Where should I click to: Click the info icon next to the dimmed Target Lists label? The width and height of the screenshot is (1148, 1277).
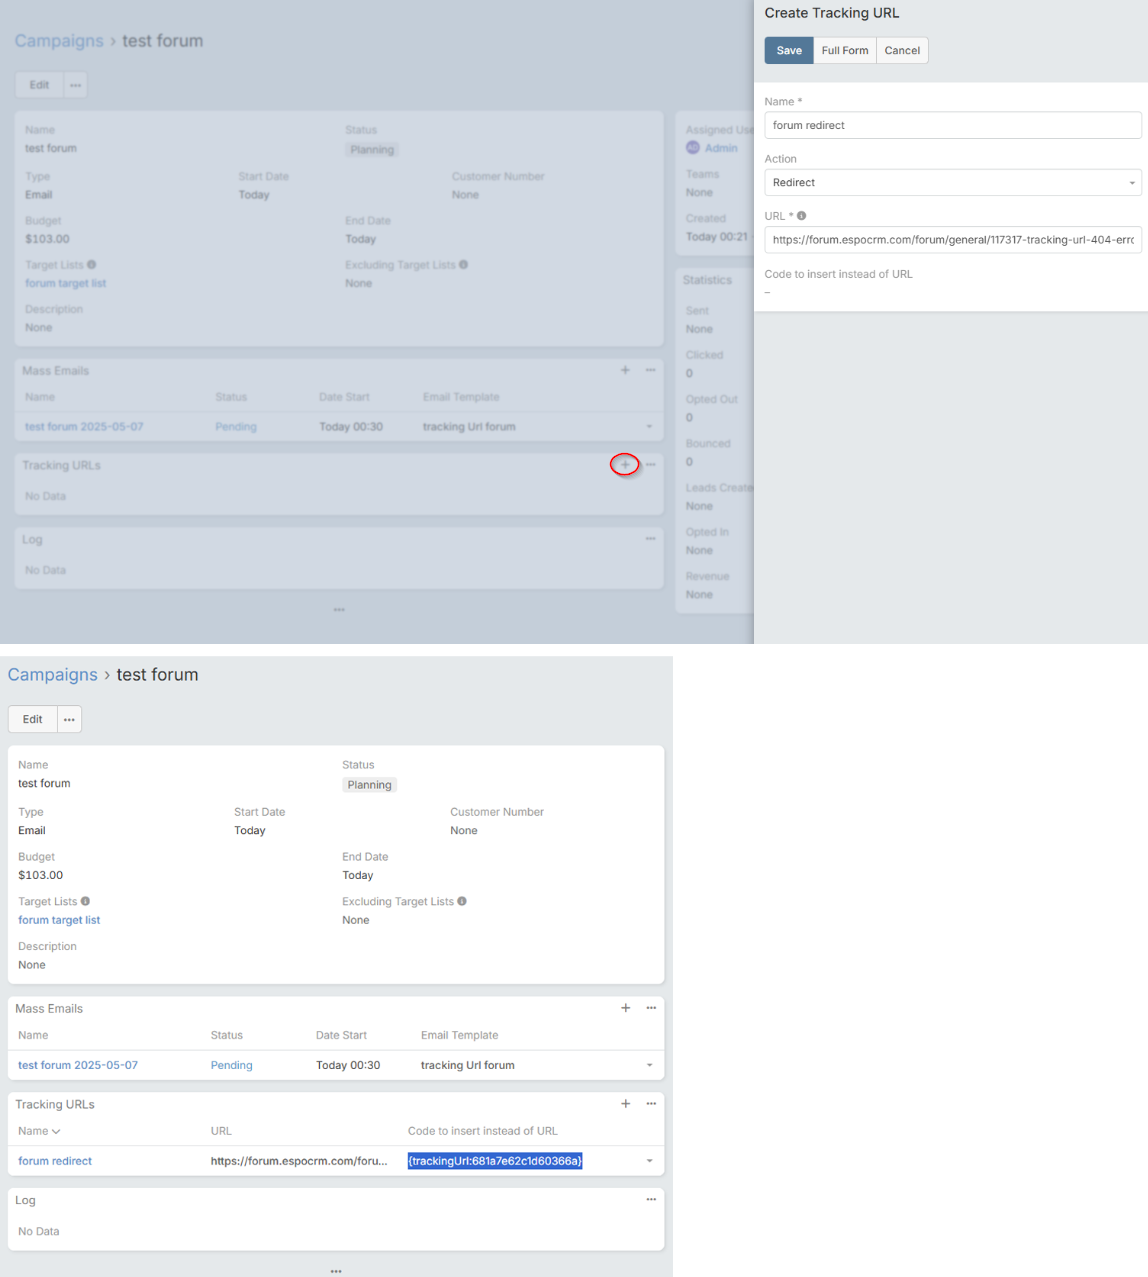(92, 265)
